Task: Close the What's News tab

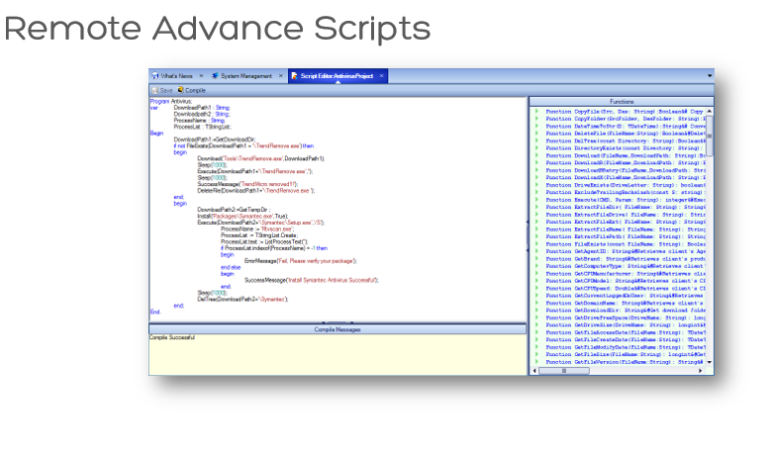Action: tap(200, 76)
